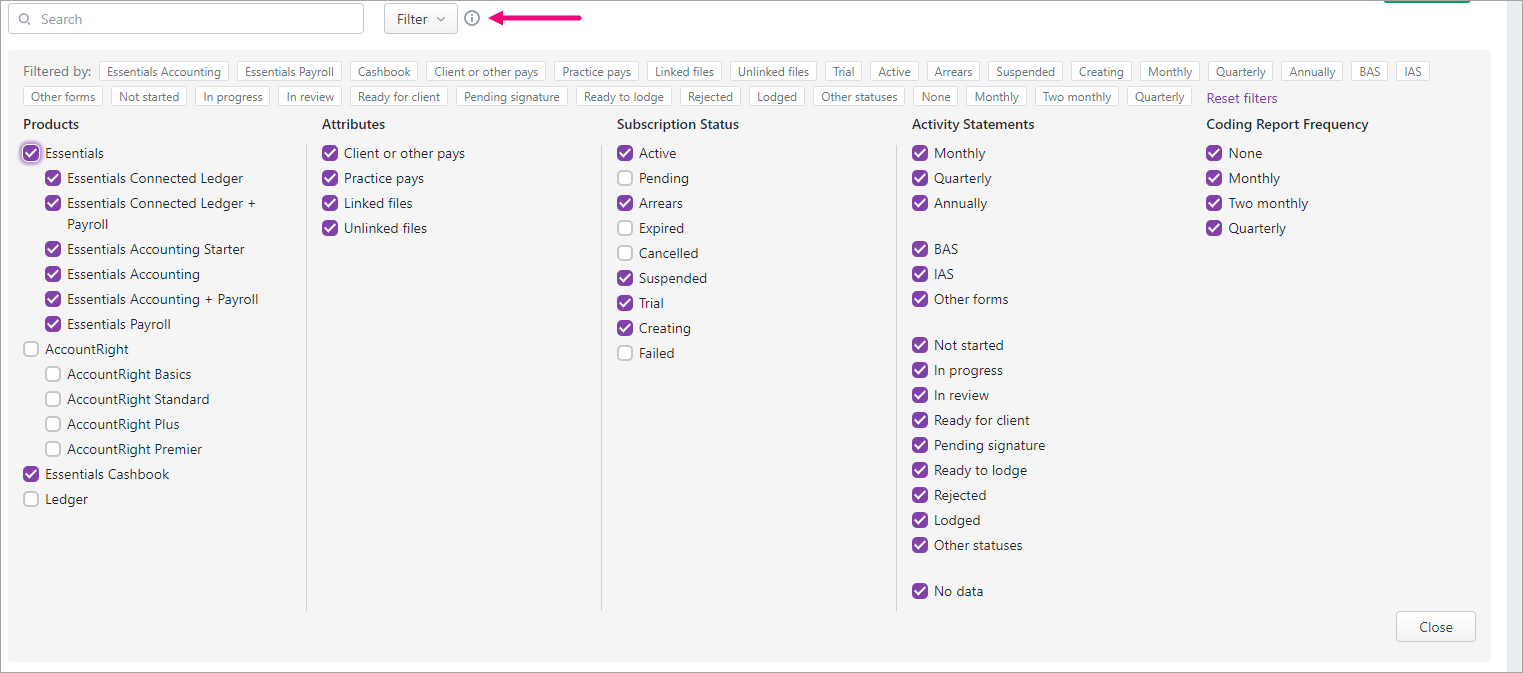Uncheck Suspended subscription status
The width and height of the screenshot is (1523, 673).
625,278
